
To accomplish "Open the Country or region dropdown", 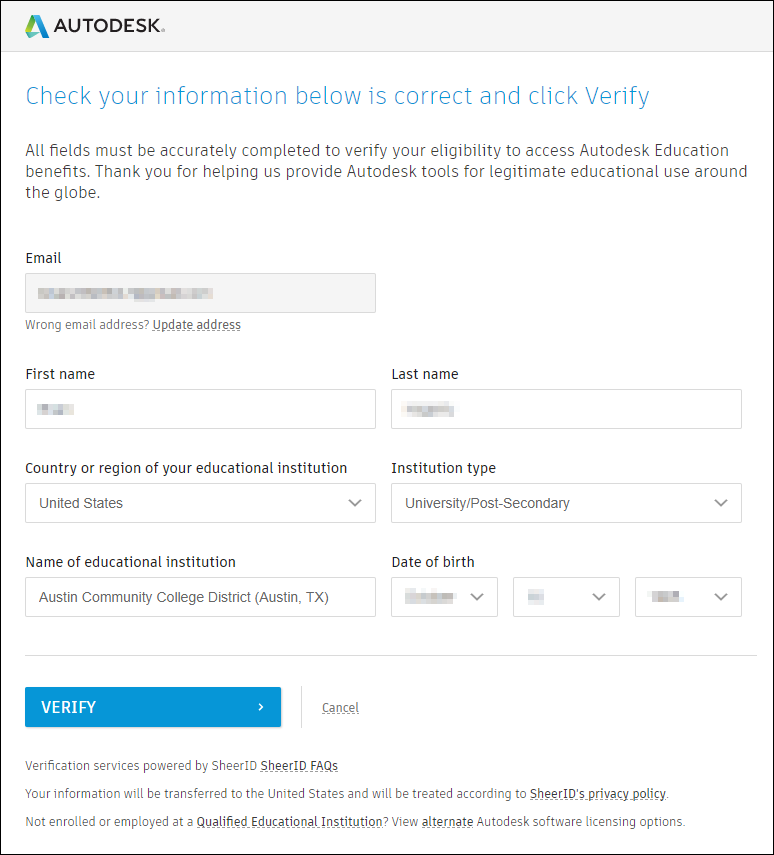I will [200, 503].
